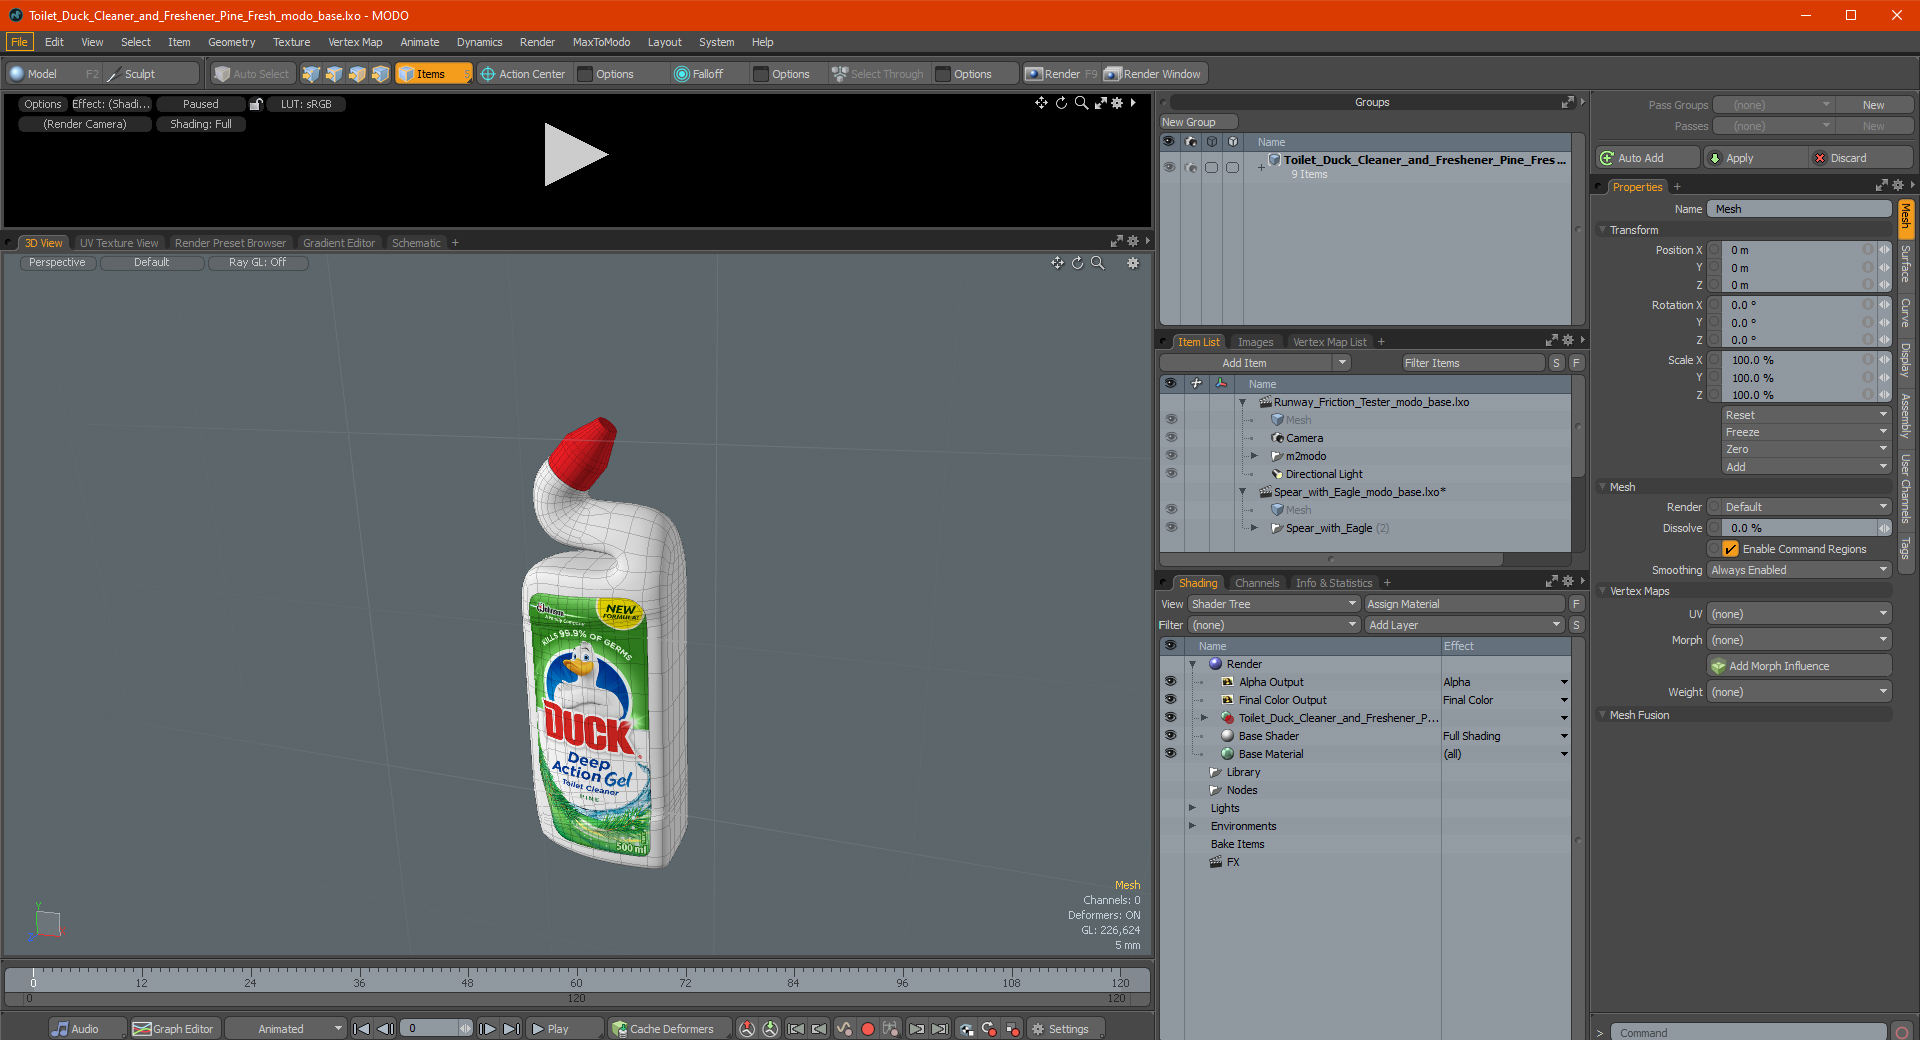The height and width of the screenshot is (1040, 1920).
Task: Open the Render Window
Action: (1154, 74)
